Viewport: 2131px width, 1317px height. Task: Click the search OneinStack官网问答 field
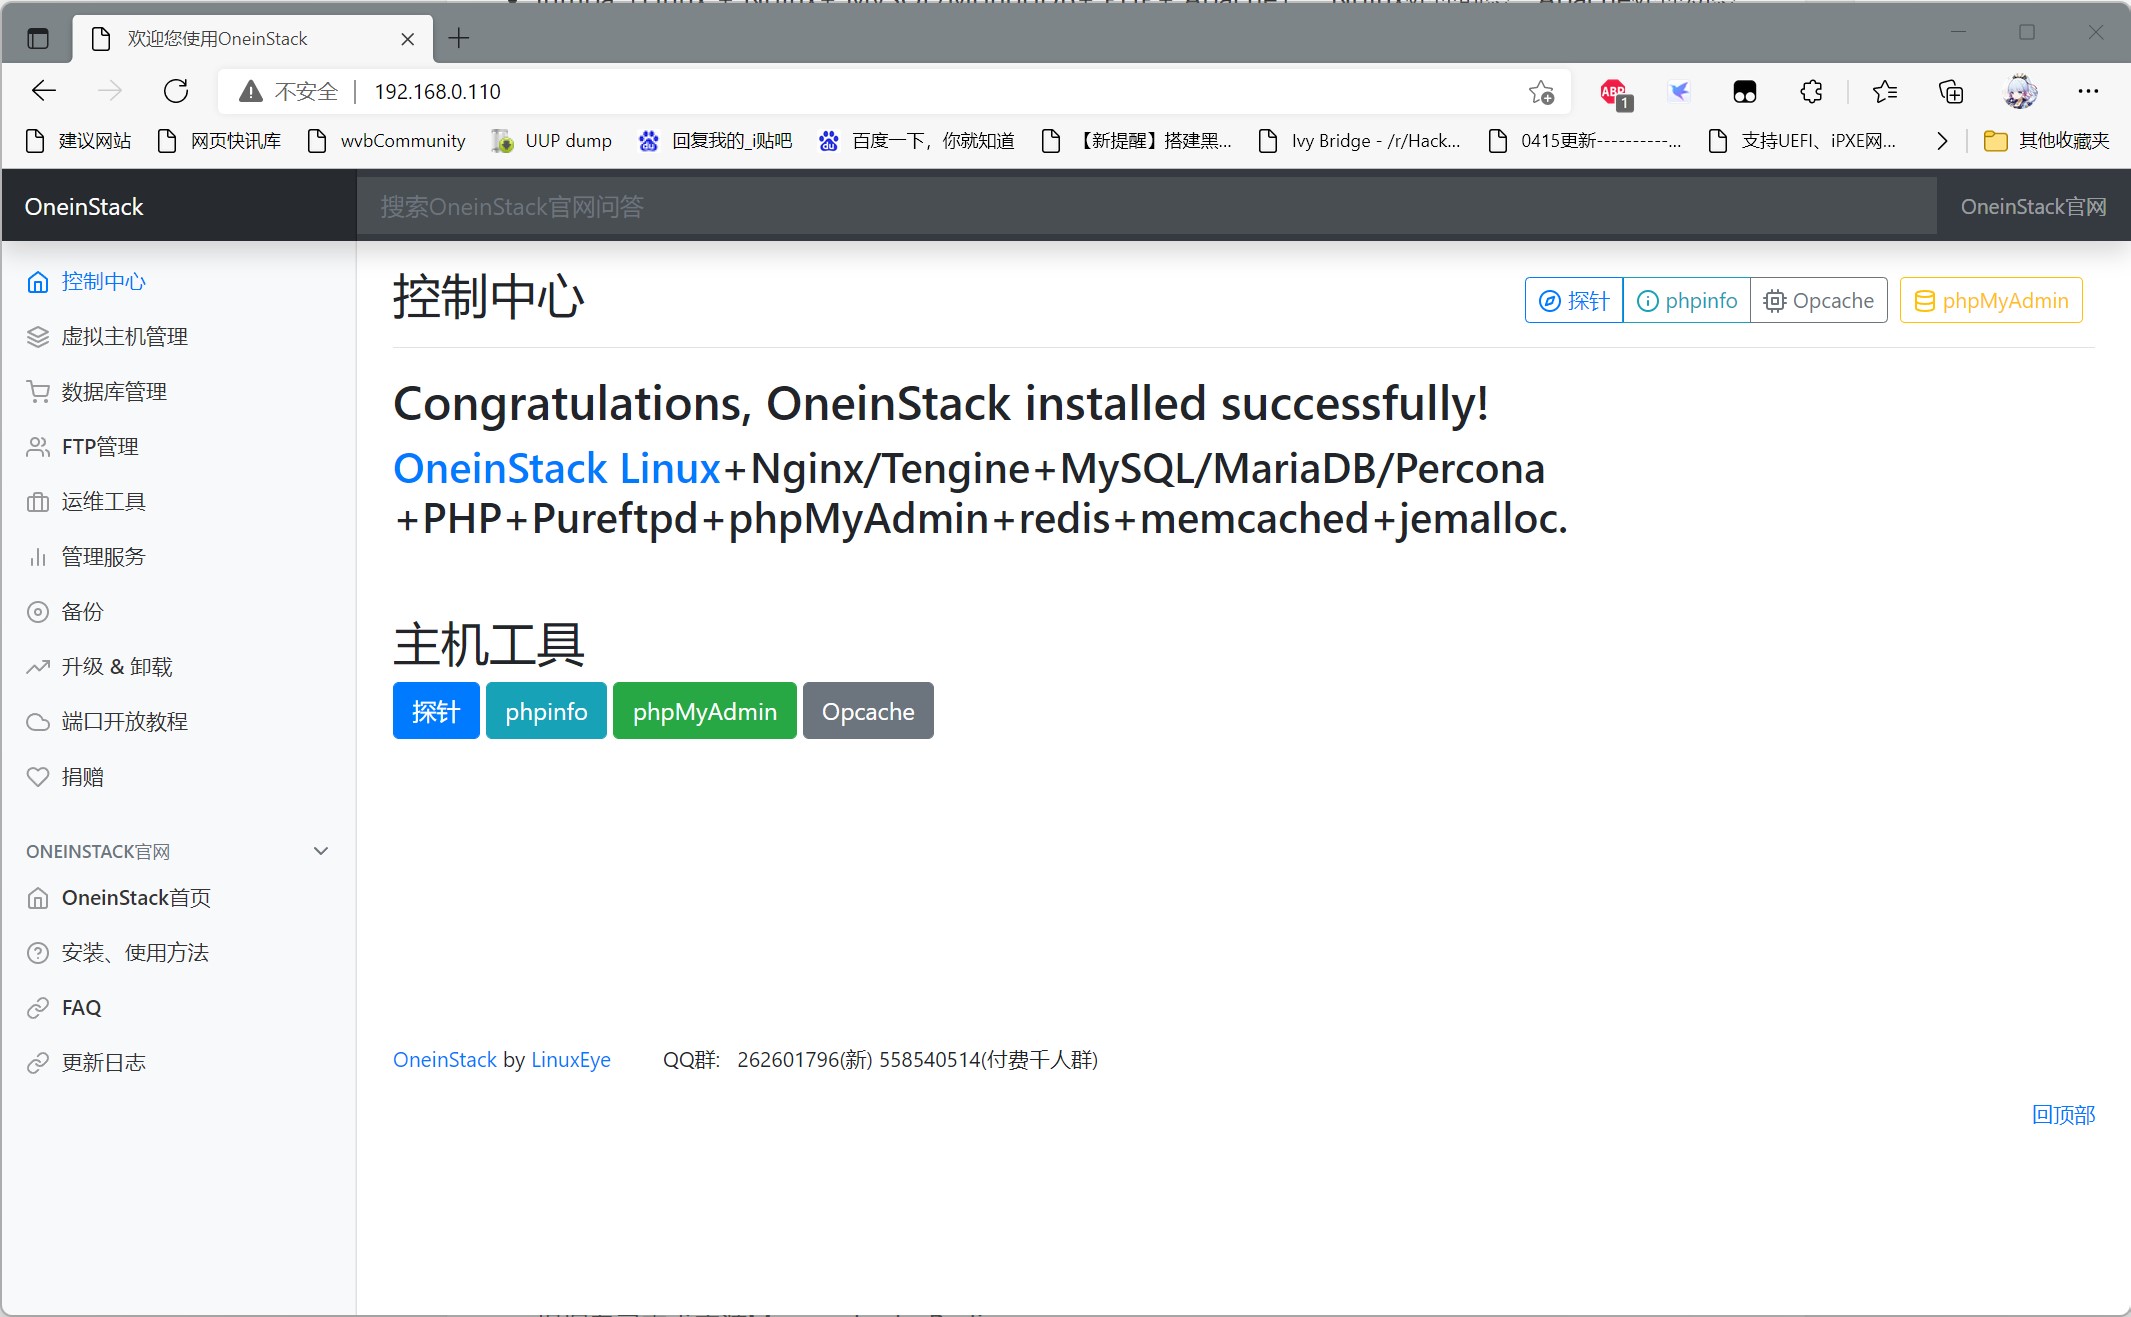coord(1146,207)
